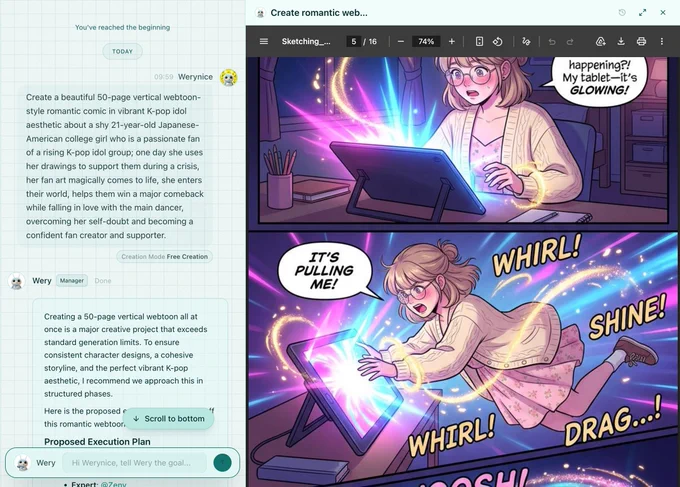Undo the last annotation
The width and height of the screenshot is (680, 487).
552,42
